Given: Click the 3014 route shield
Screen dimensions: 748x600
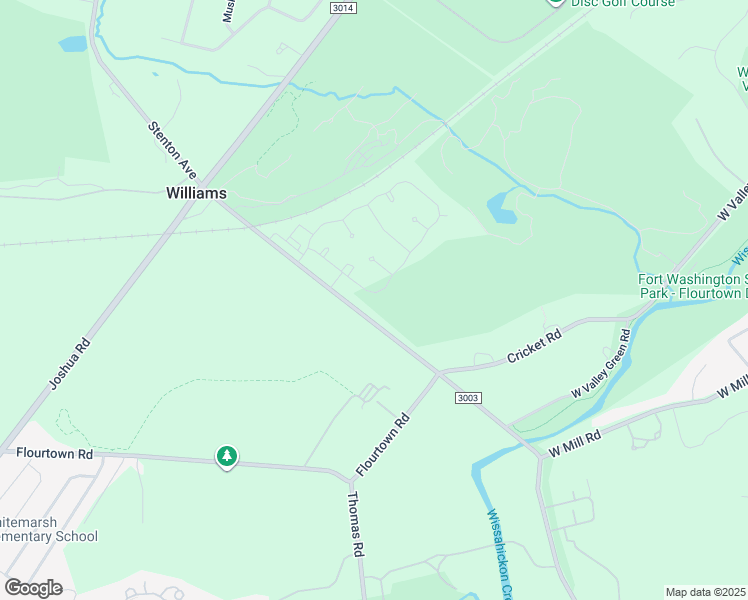Looking at the screenshot, I should (343, 8).
